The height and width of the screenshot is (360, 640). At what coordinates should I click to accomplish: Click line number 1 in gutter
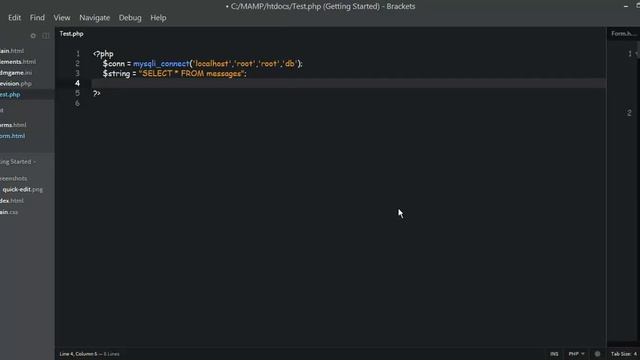(78, 54)
